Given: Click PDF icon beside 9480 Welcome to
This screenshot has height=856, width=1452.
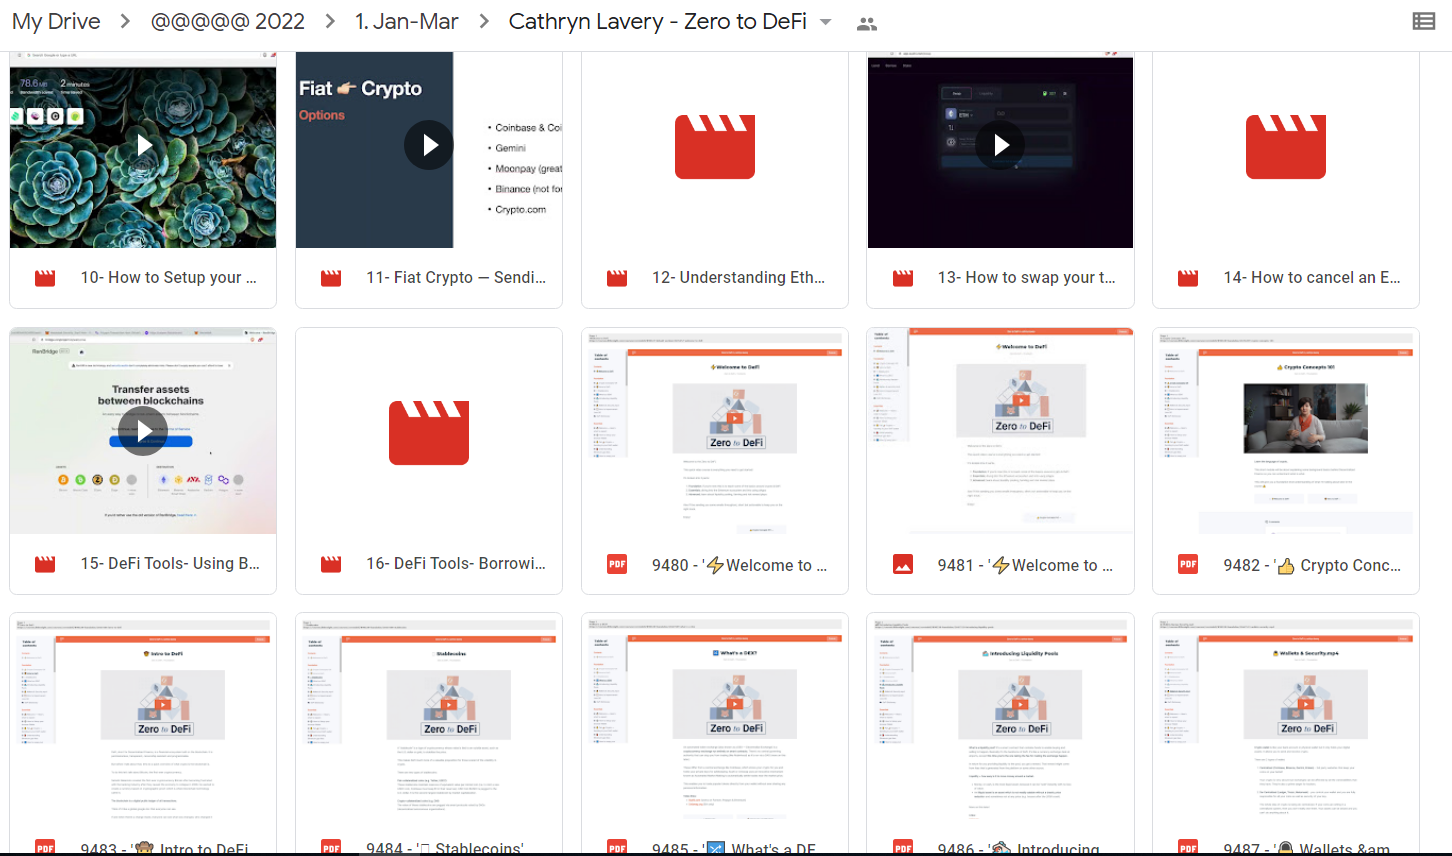Looking at the screenshot, I should click(617, 564).
